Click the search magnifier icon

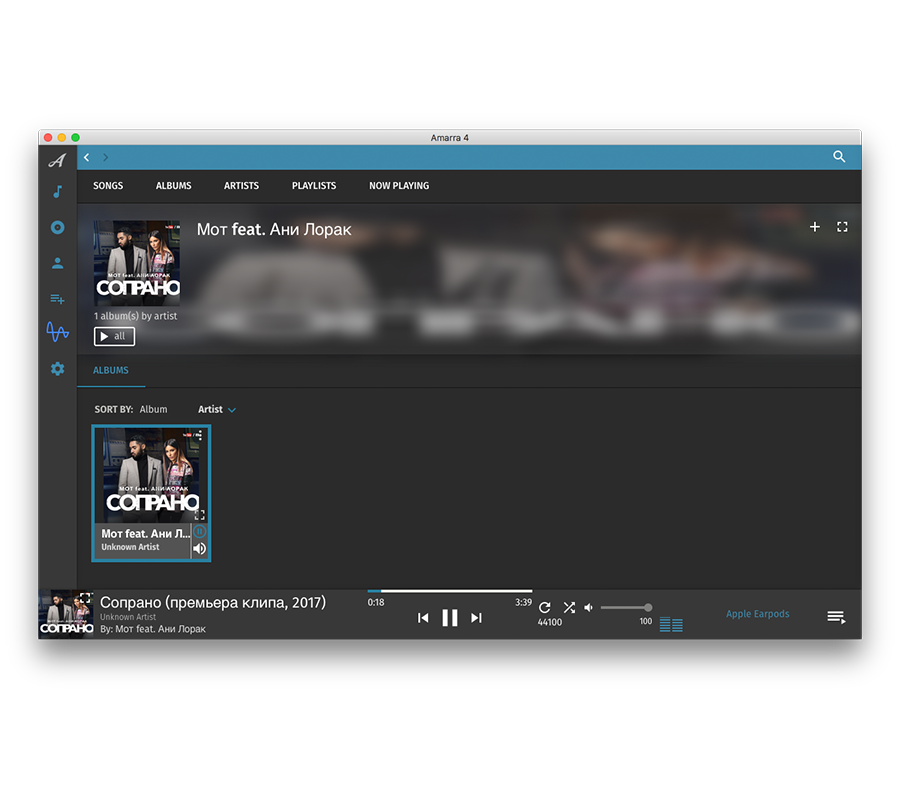coord(839,157)
